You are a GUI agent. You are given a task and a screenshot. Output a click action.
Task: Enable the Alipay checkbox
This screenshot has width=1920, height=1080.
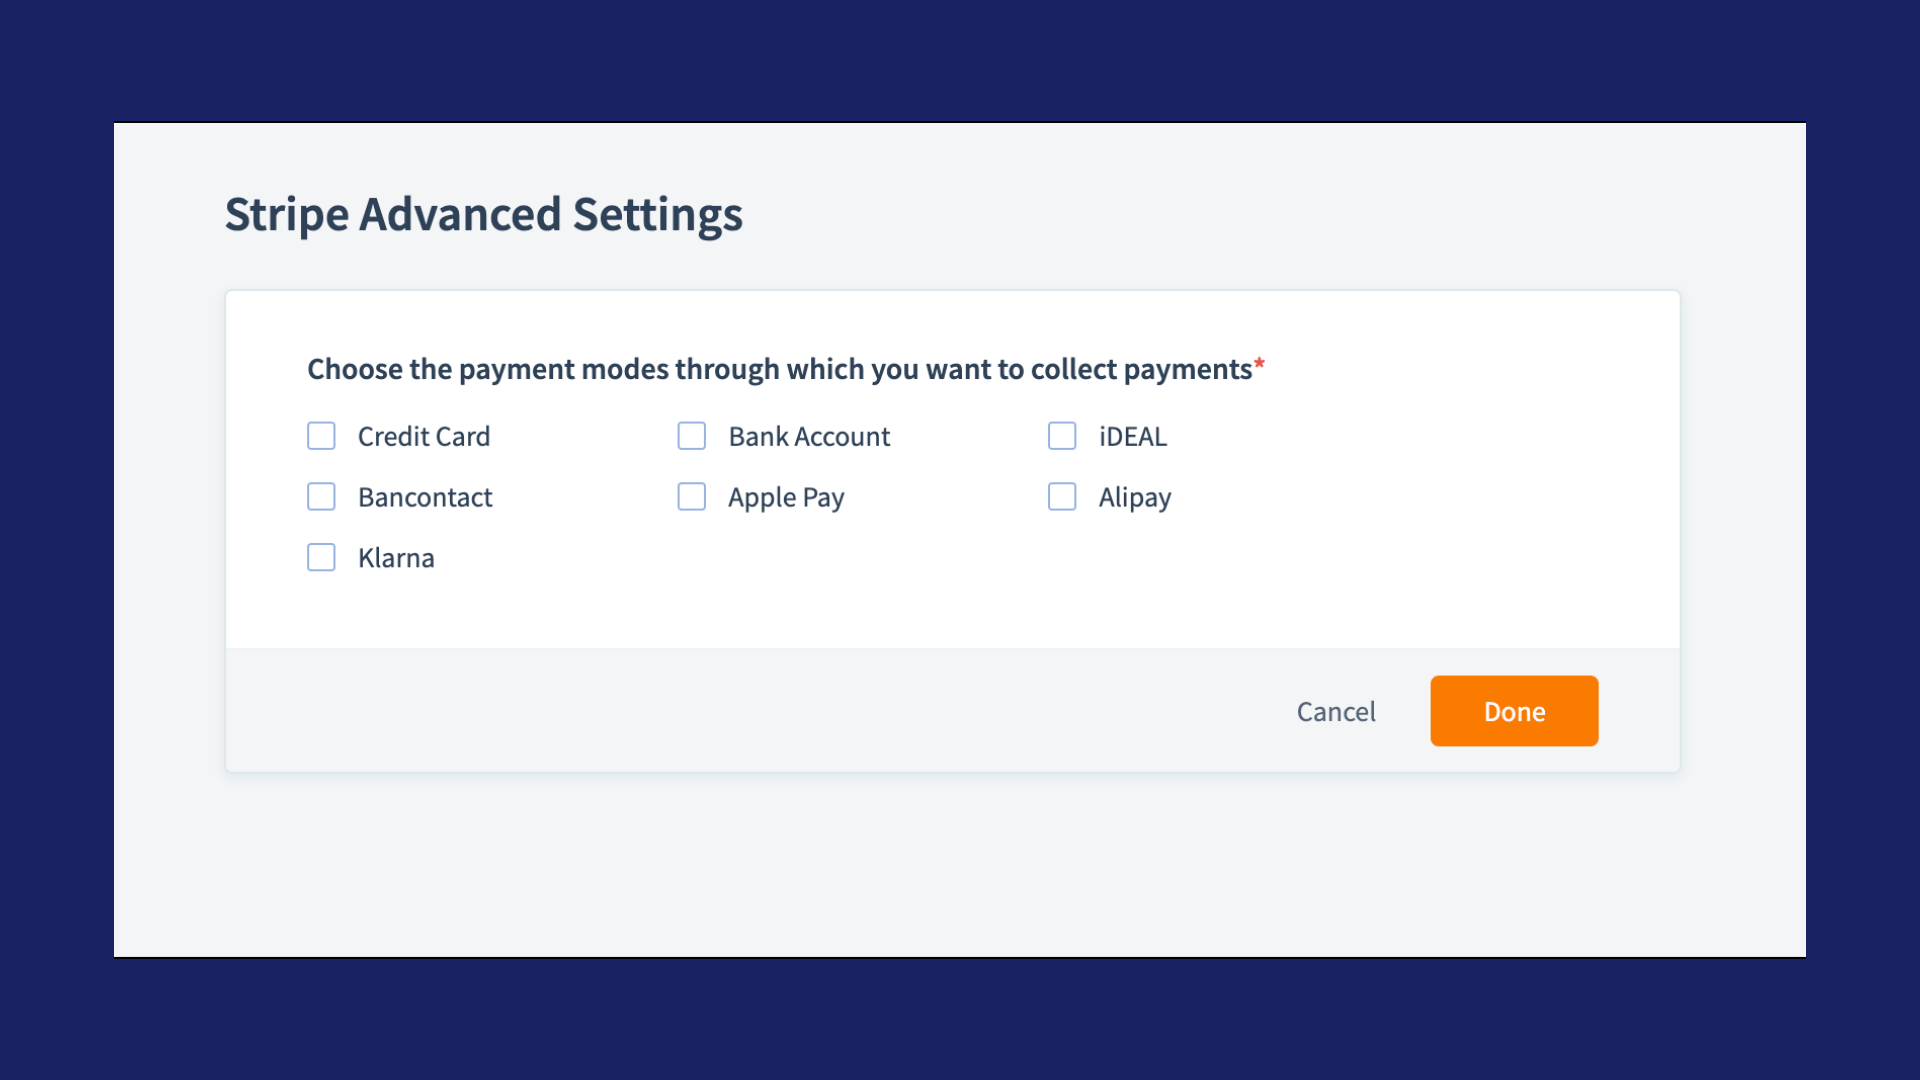(1061, 497)
